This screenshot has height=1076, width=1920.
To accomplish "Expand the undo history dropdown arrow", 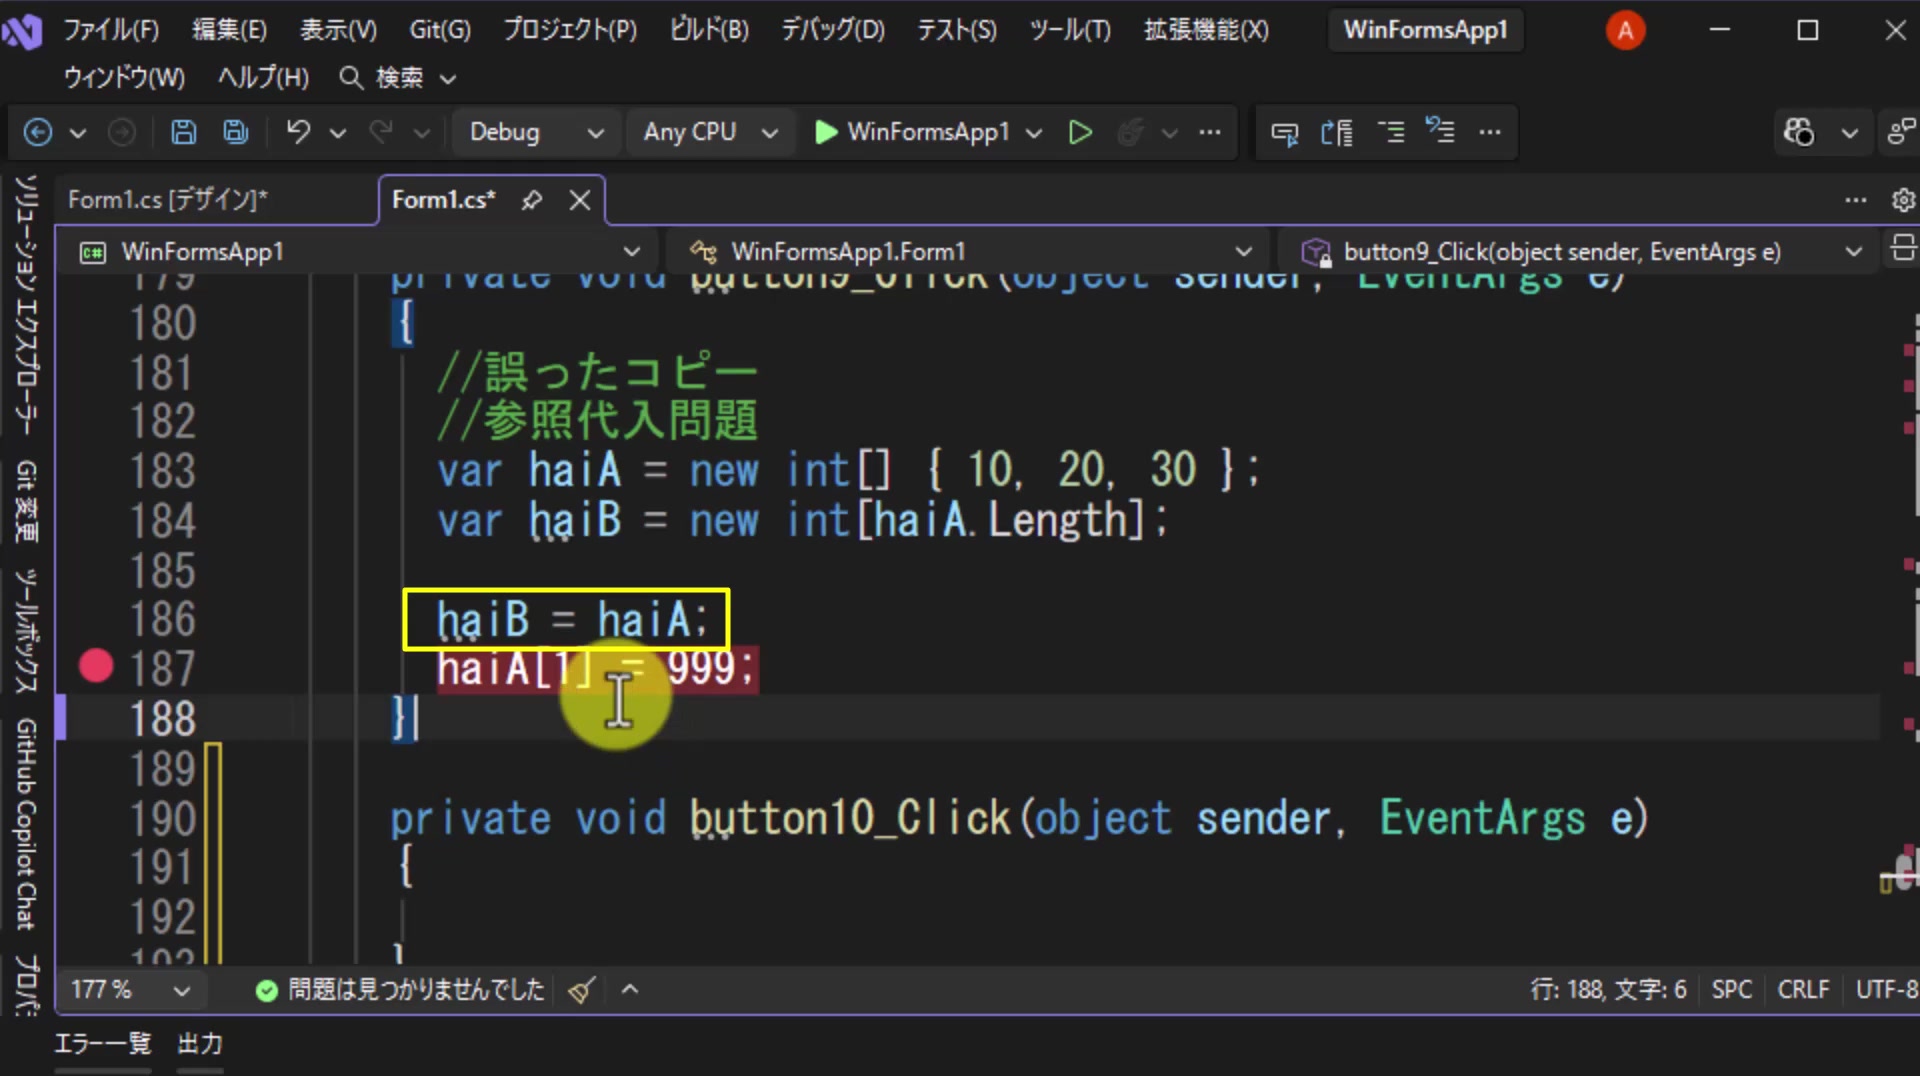I will tap(338, 132).
